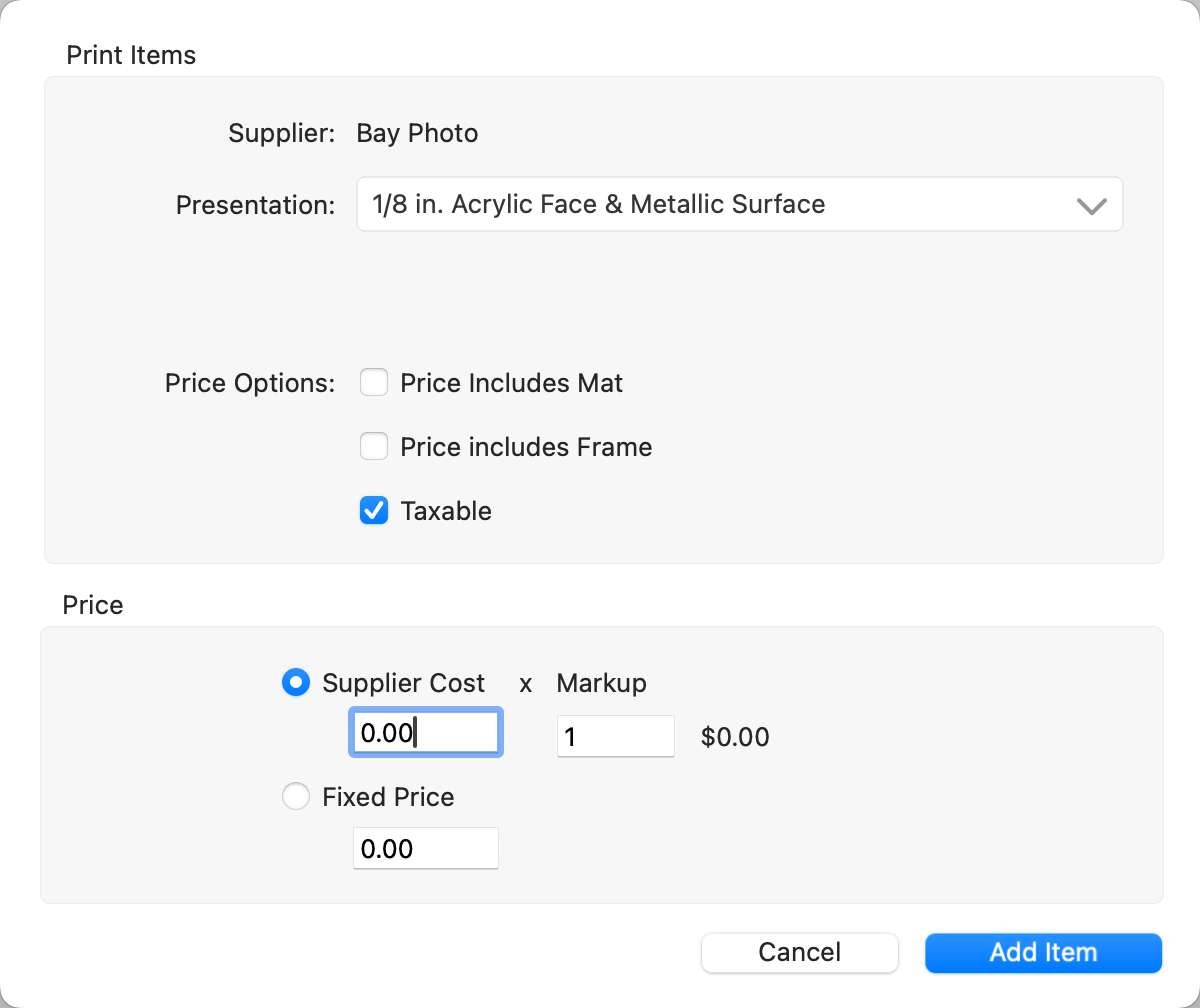Click the Fixed Price amount field

(x=425, y=849)
